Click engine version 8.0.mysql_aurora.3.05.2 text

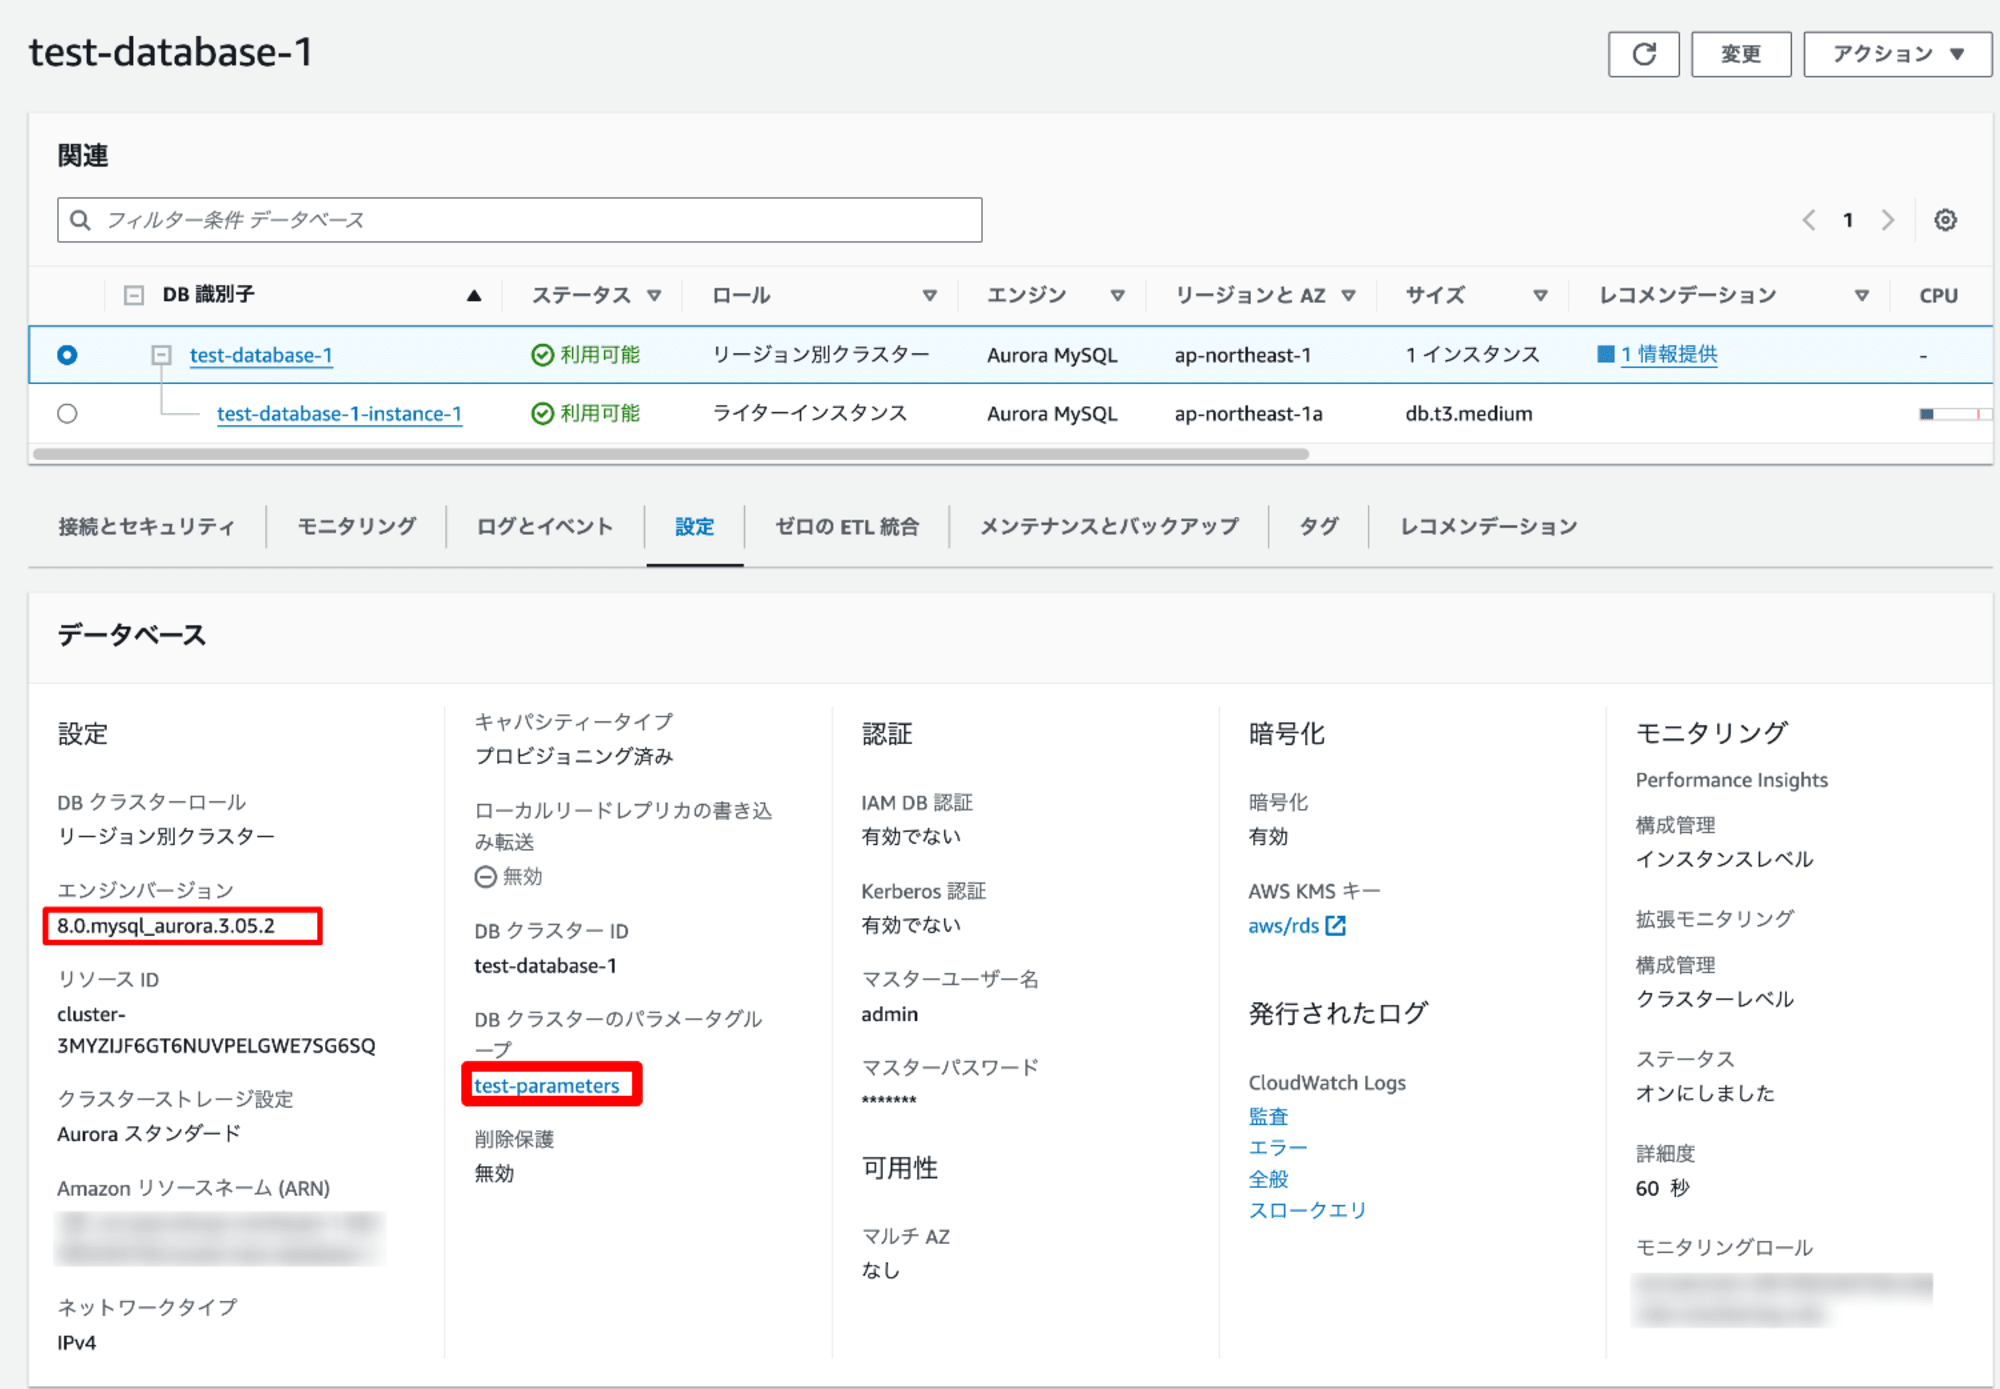coord(166,926)
